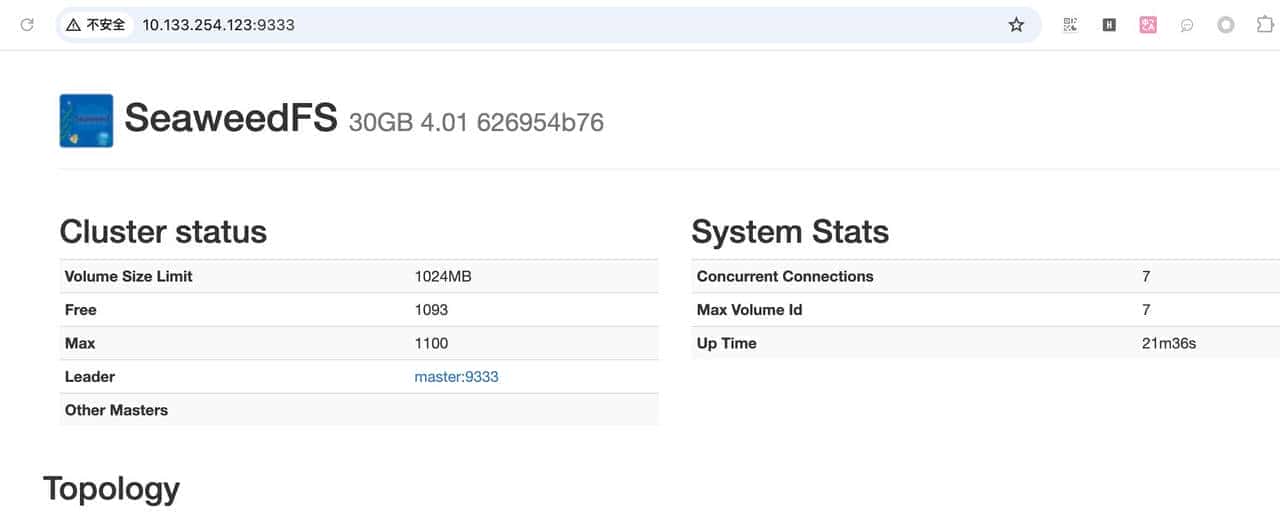Viewport: 1280px width, 523px height.
Task: Click the Cluster status heading
Action: pyautogui.click(x=163, y=232)
